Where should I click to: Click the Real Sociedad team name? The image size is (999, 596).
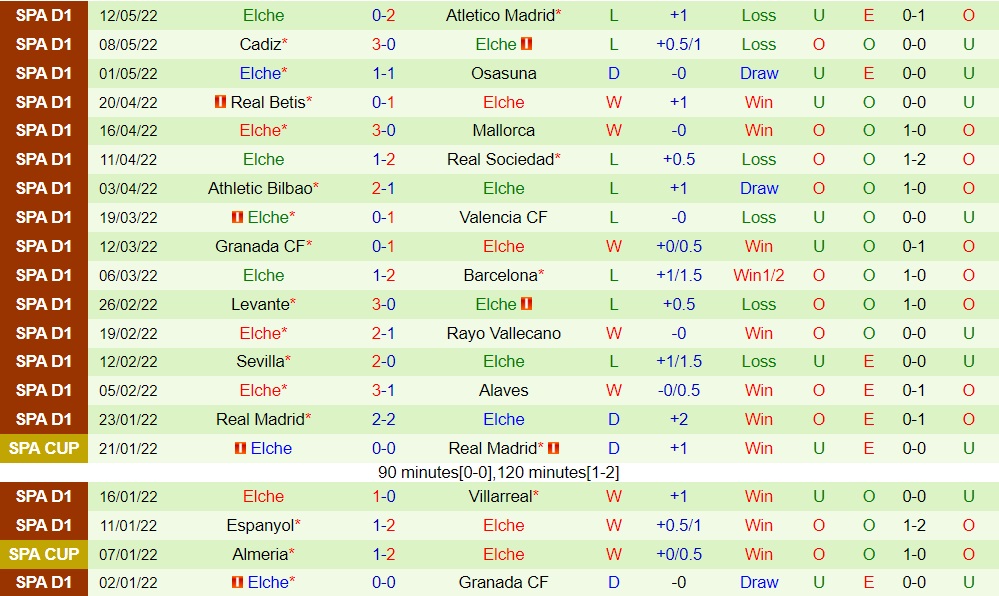[500, 159]
